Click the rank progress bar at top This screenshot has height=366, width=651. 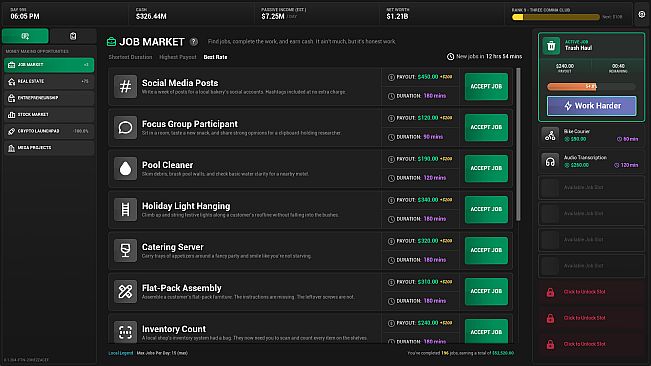click(x=556, y=17)
